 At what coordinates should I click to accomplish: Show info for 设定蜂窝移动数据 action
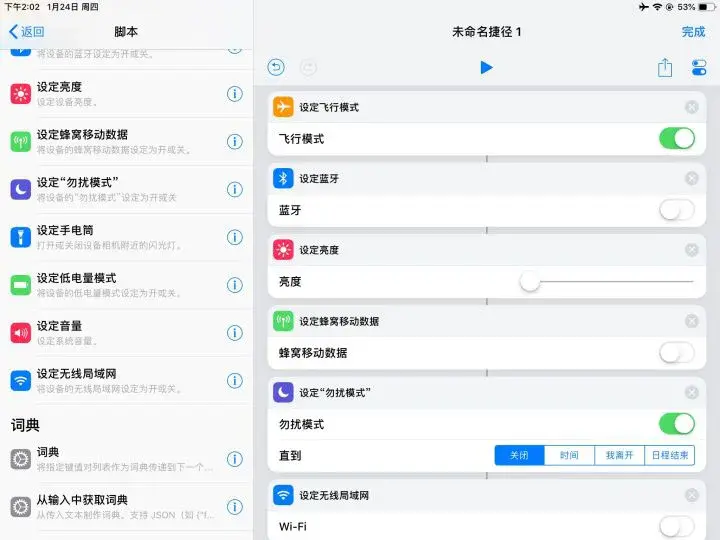pyautogui.click(x=235, y=141)
